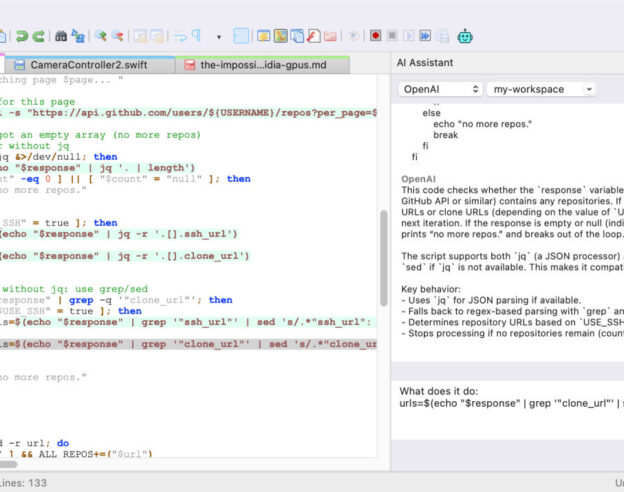Click the OpenAI response label
The image size is (624, 492).
pyautogui.click(x=418, y=179)
